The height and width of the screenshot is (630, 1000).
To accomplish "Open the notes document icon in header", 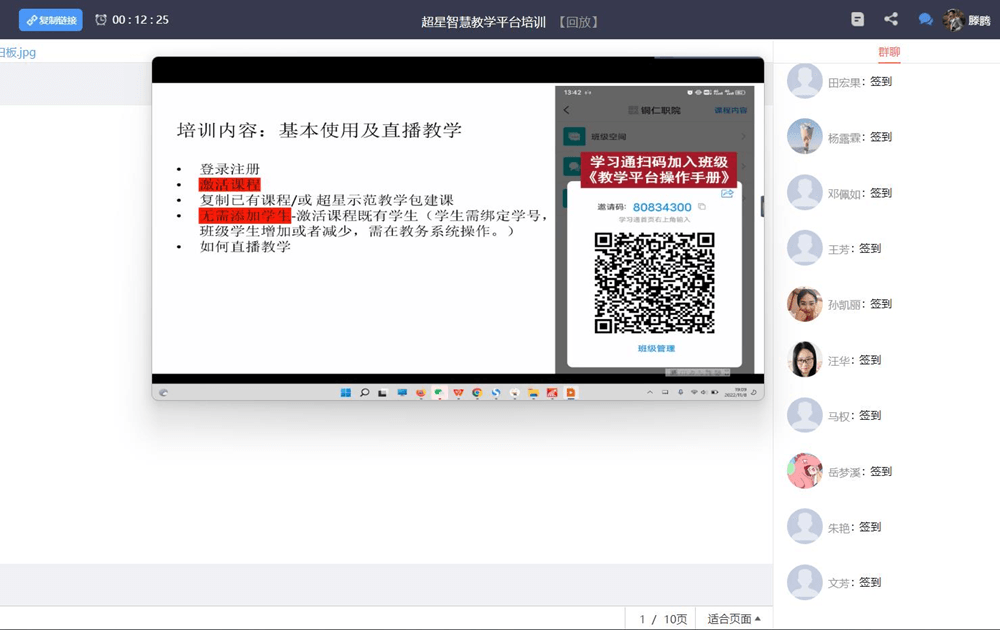I will pos(858,19).
